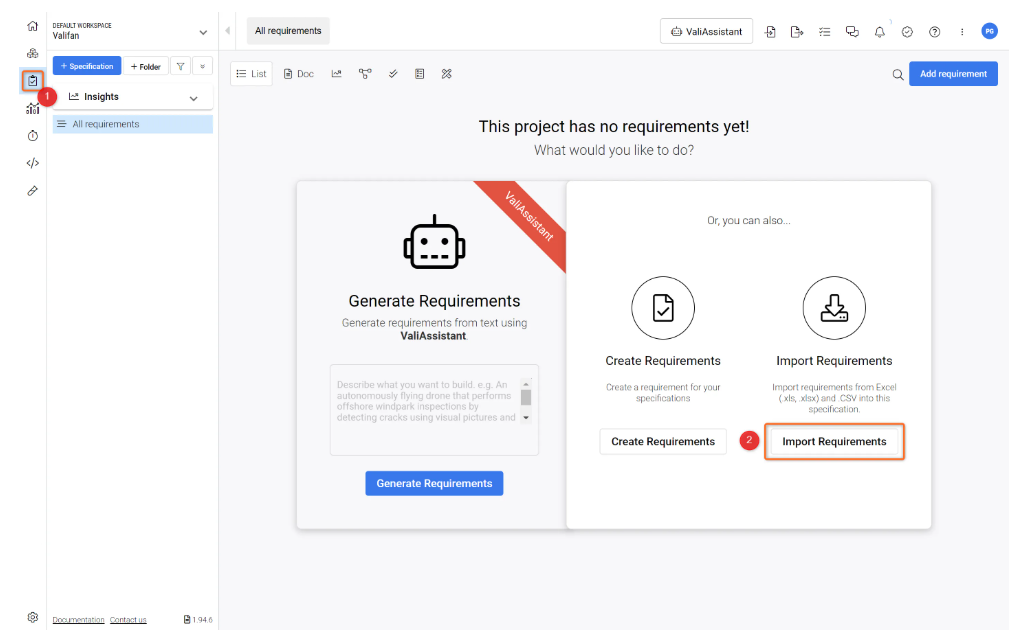Click the filter funnel icon
The image size is (1025, 635).
click(x=180, y=66)
